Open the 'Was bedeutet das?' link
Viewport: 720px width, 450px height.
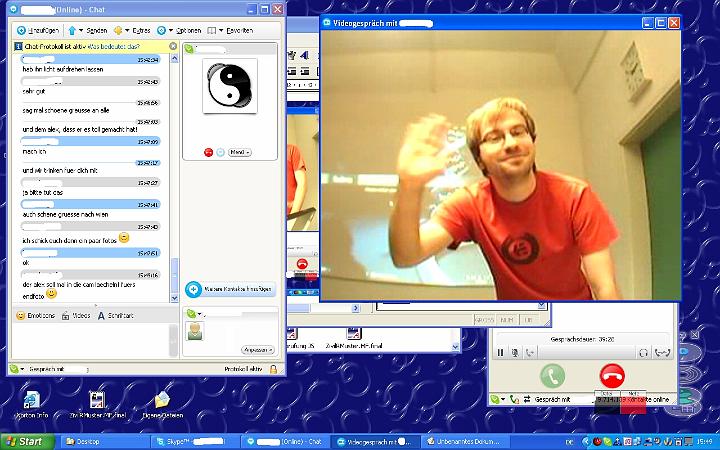113,46
